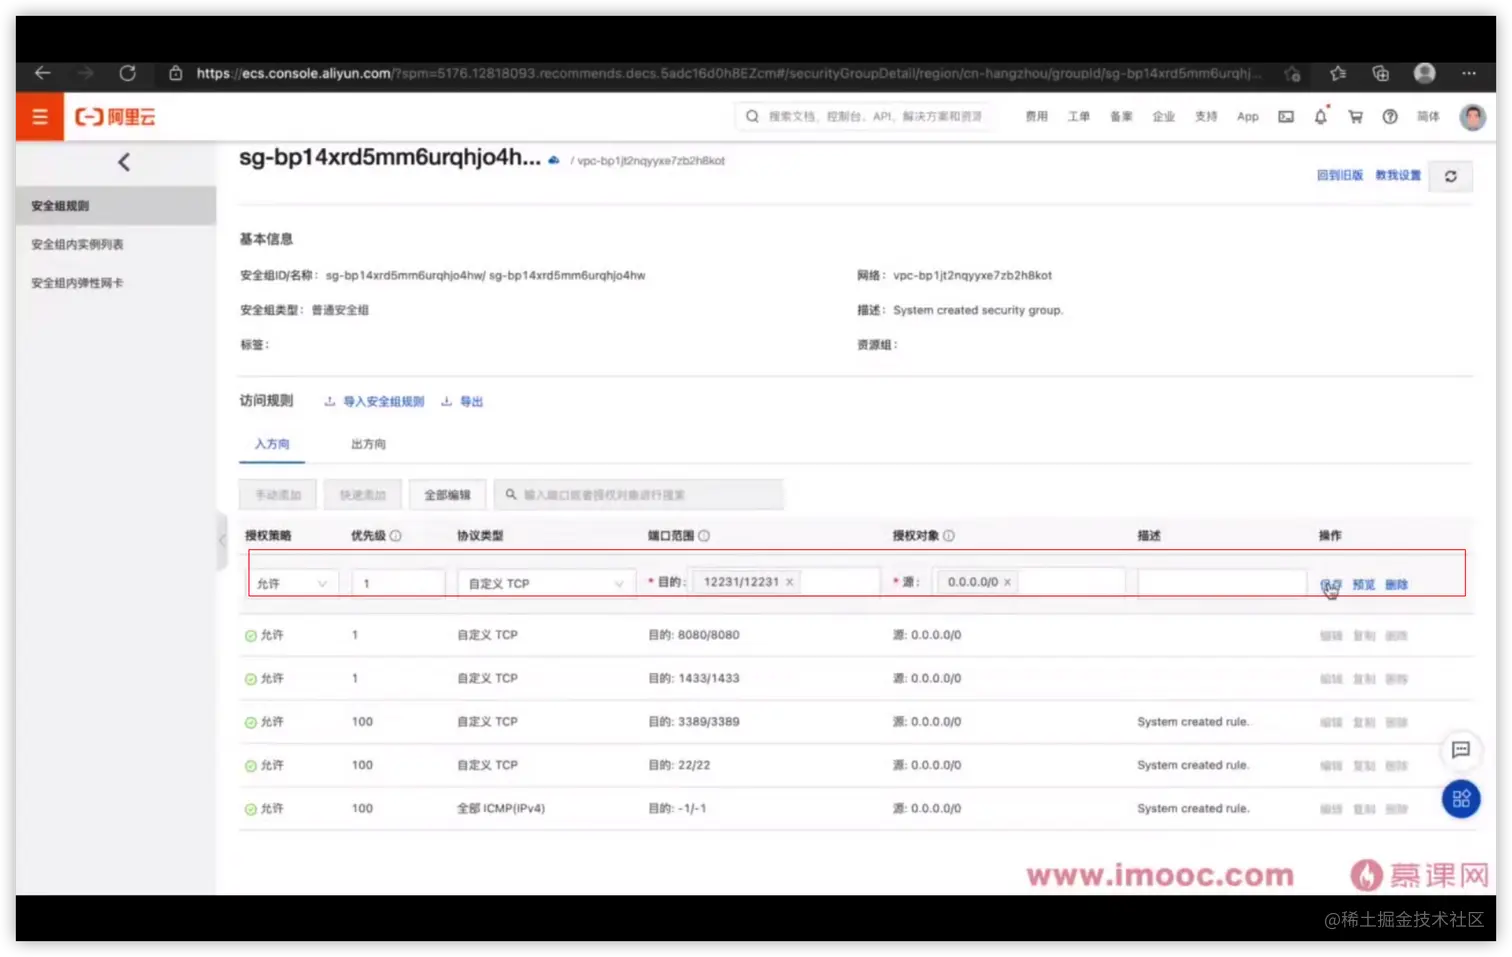Click 删除 in the editing rule row

1397,585
